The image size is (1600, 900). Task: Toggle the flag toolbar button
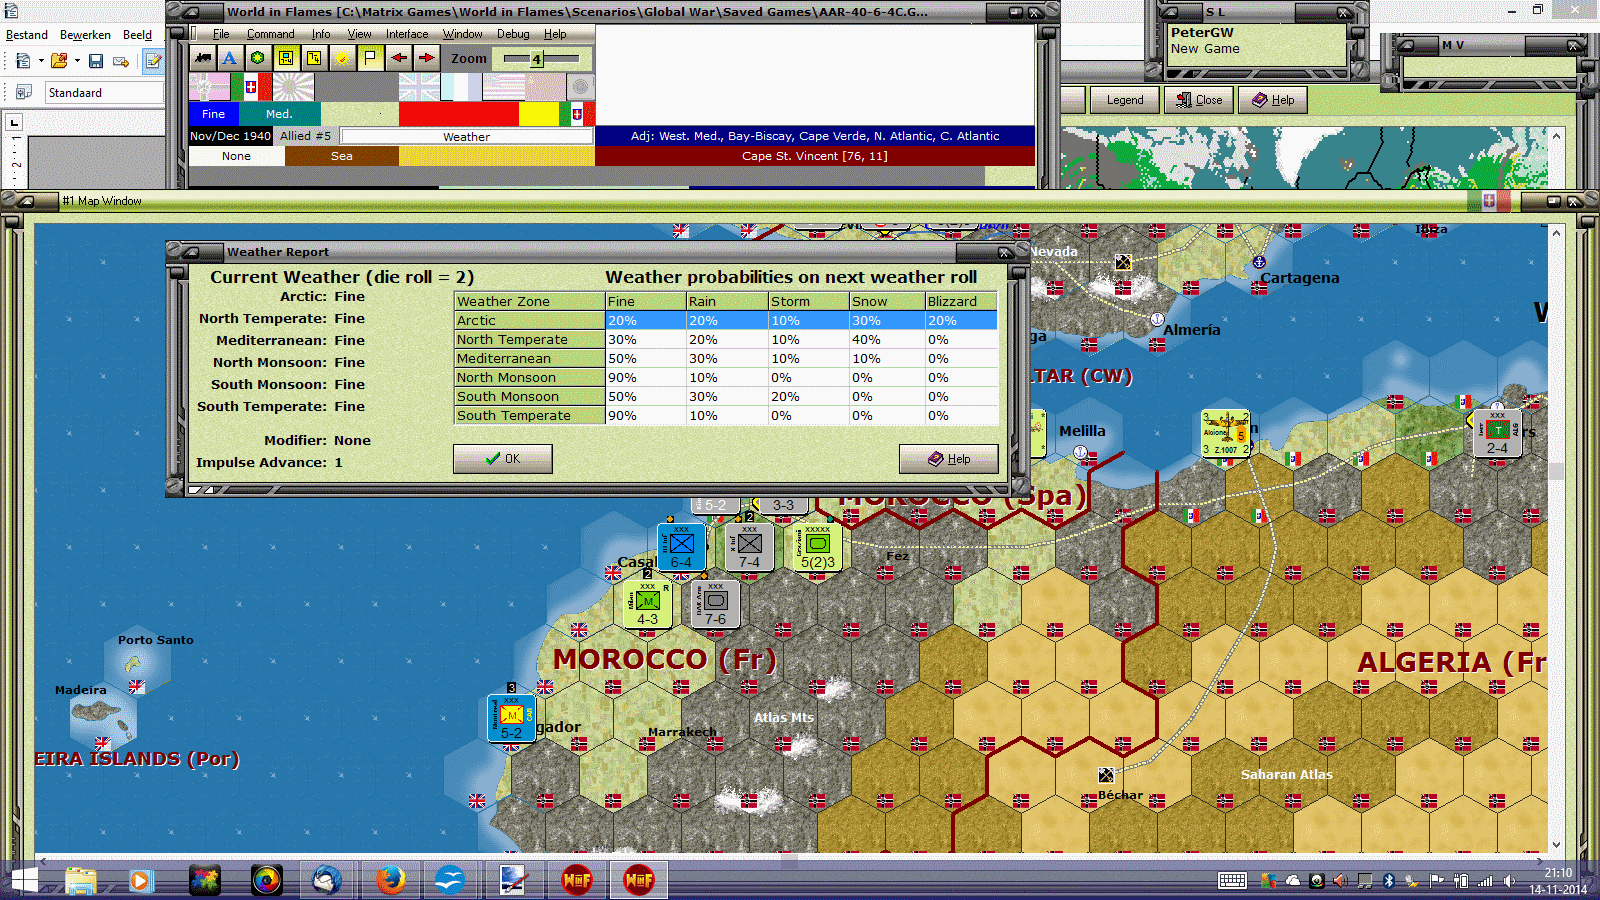point(370,58)
